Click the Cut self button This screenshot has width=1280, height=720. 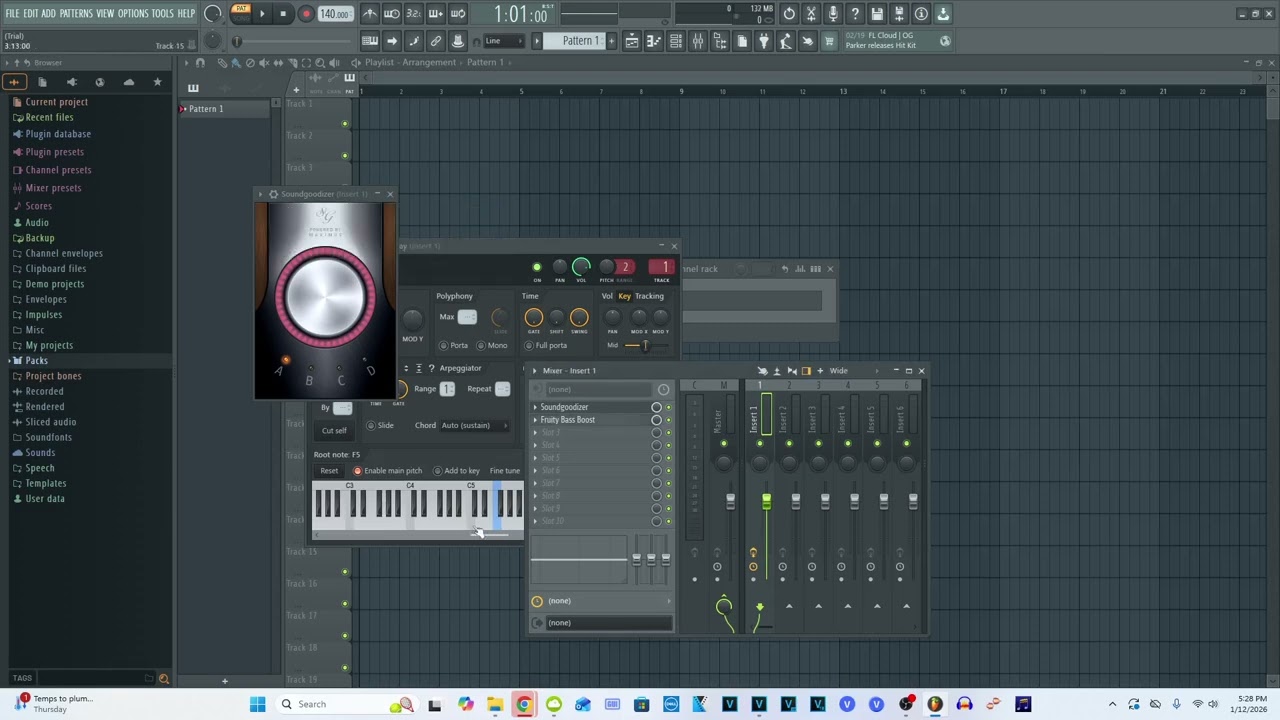click(334, 431)
